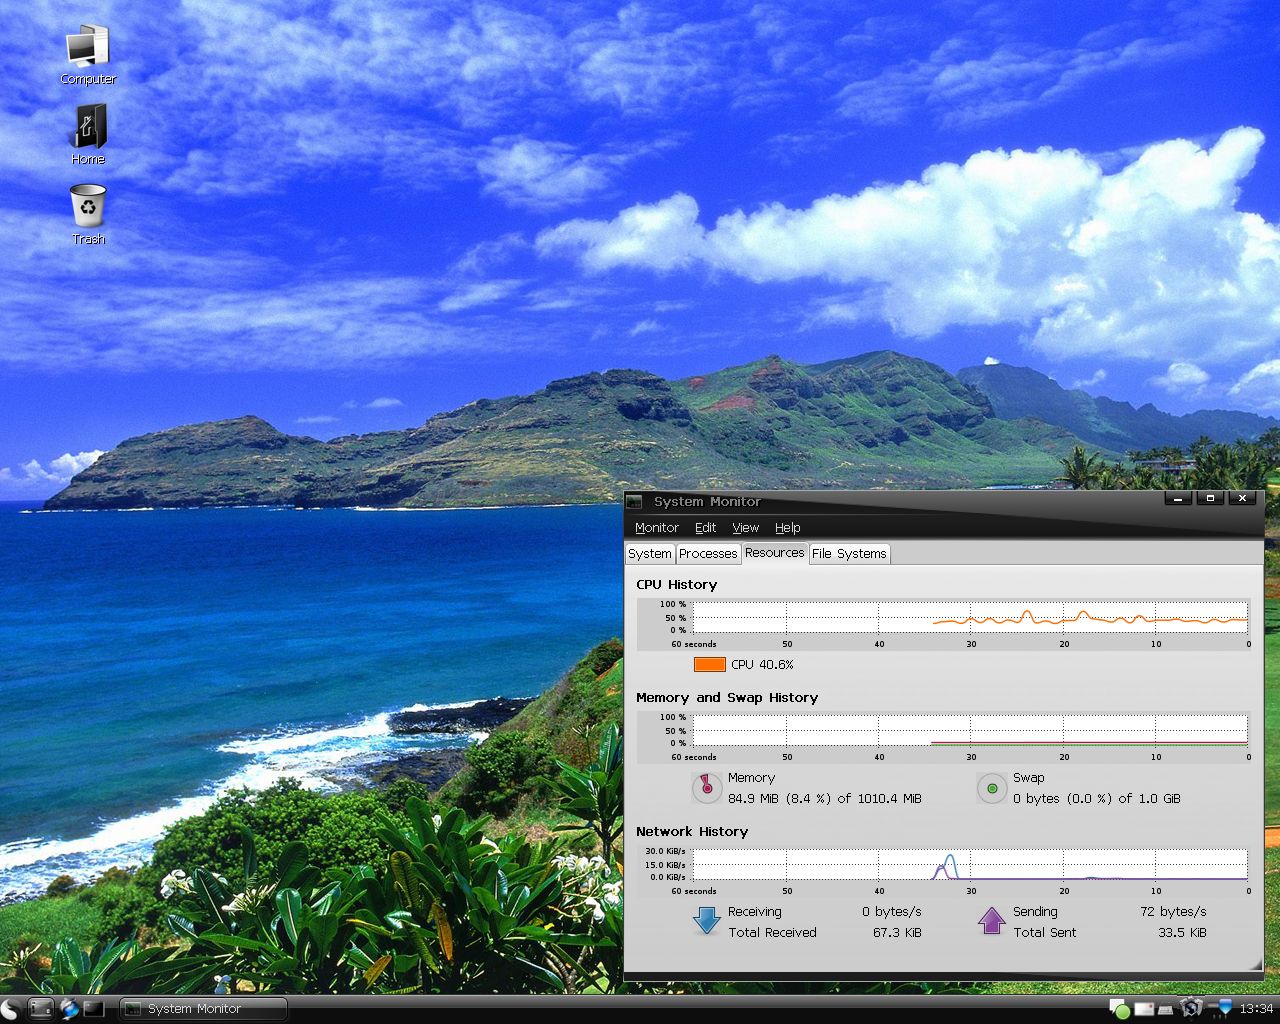1280x1024 pixels.
Task: Click the green chat status tray icon
Action: (1120, 1009)
